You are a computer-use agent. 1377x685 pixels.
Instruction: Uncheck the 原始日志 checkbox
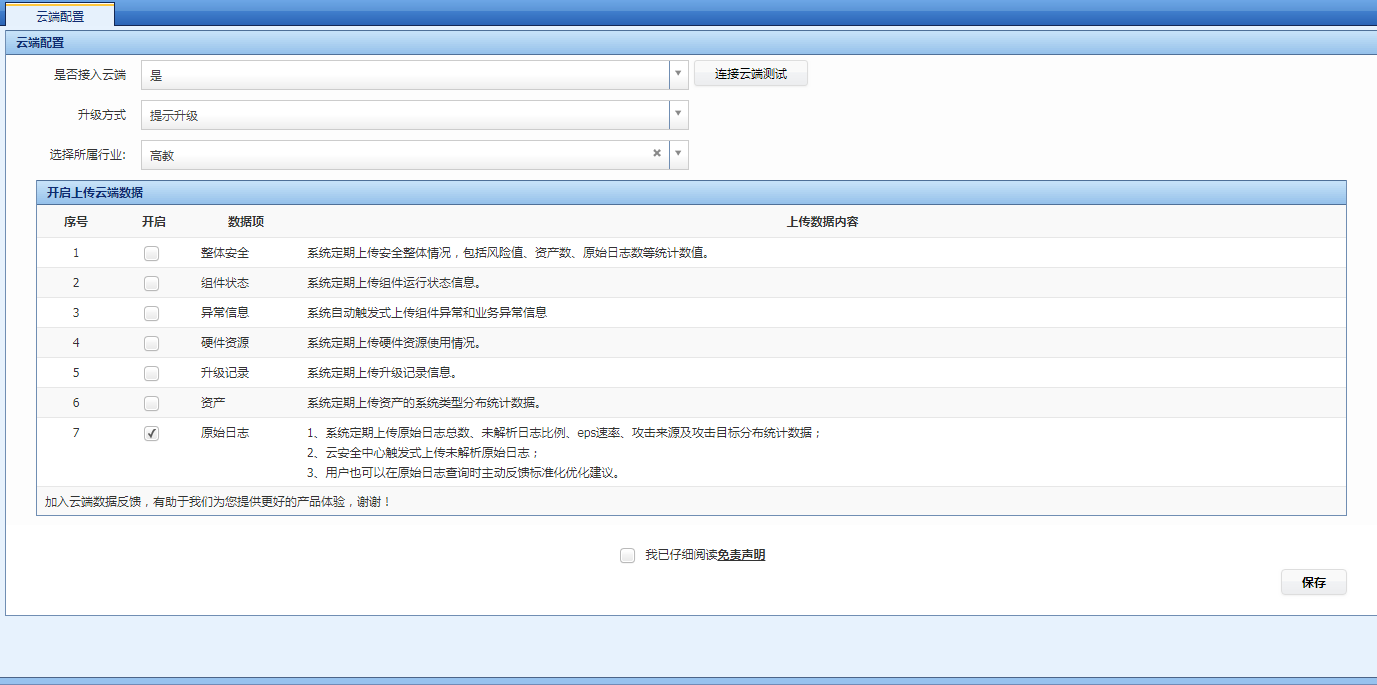coord(151,433)
